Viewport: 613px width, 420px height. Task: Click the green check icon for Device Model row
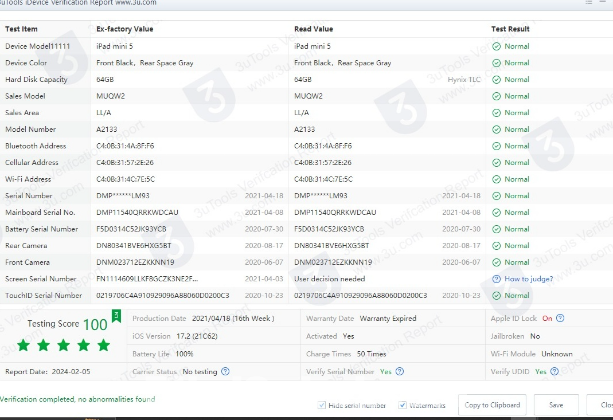tap(496, 47)
